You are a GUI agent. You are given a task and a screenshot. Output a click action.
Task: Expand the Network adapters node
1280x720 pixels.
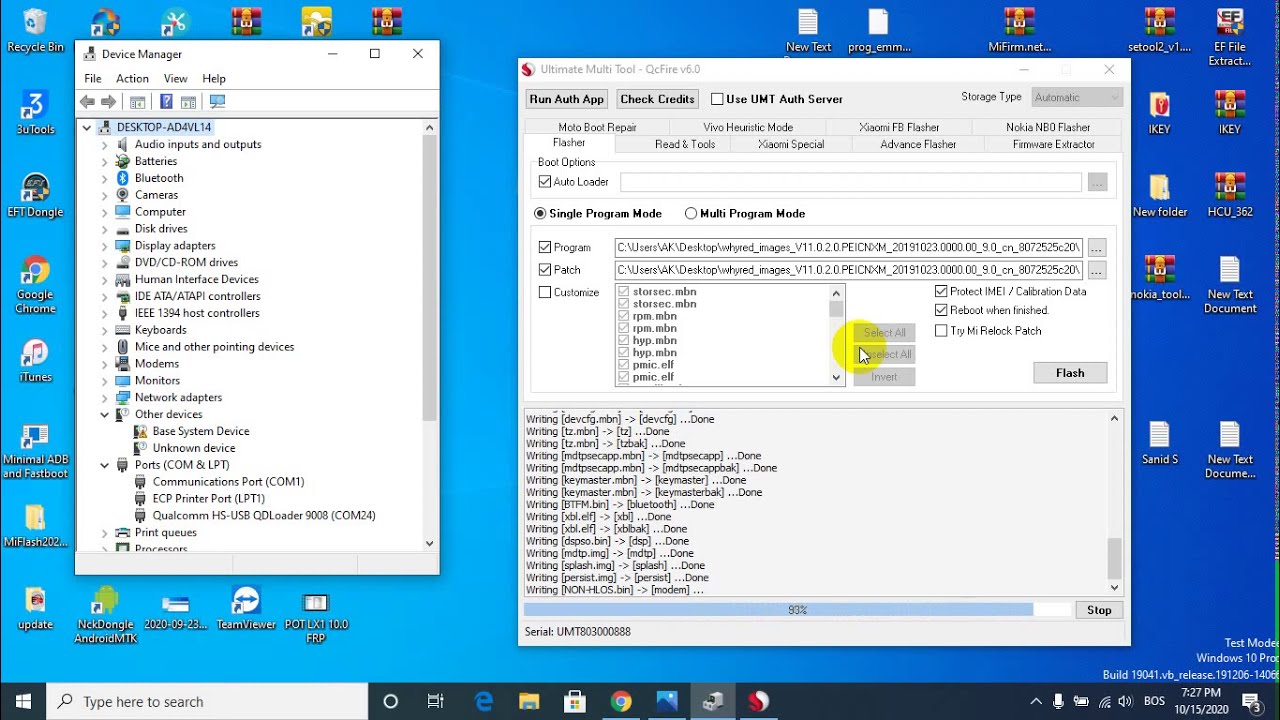(x=104, y=397)
